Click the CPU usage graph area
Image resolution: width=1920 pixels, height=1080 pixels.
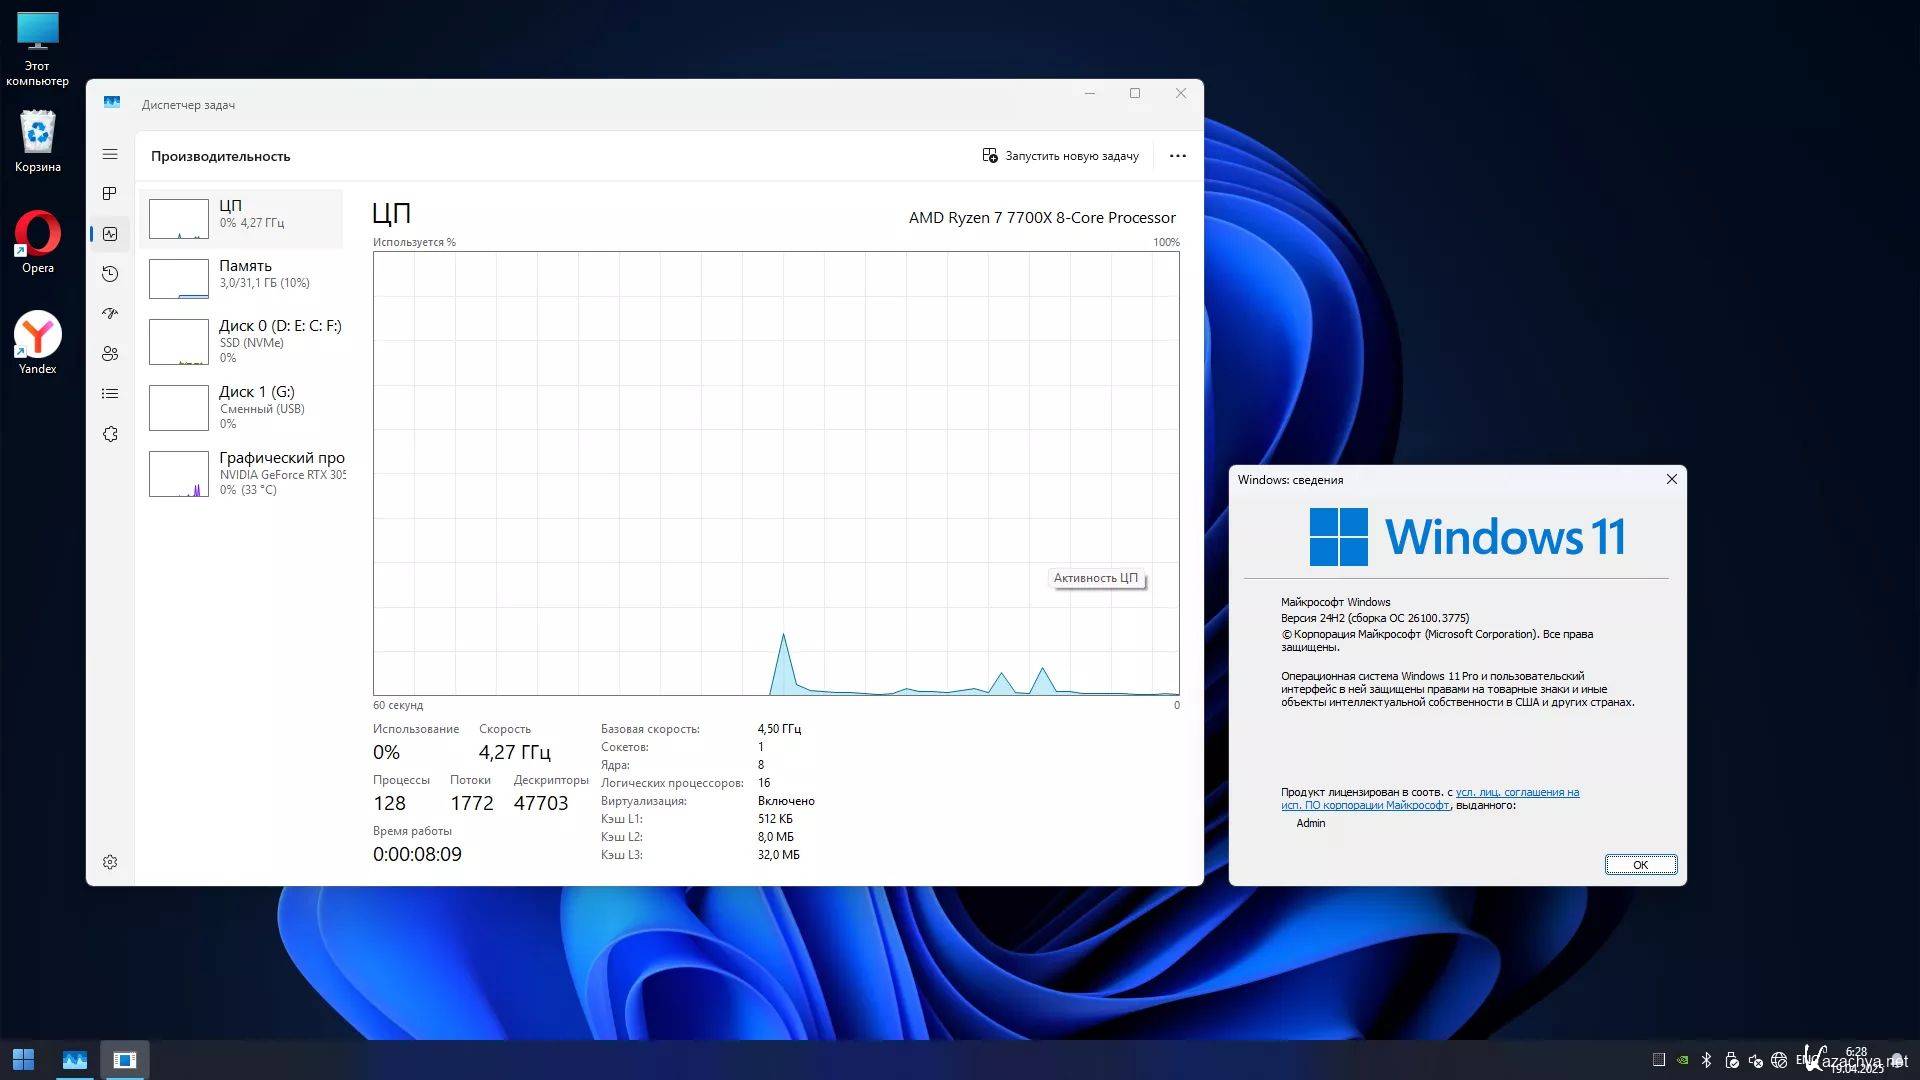tap(776, 473)
